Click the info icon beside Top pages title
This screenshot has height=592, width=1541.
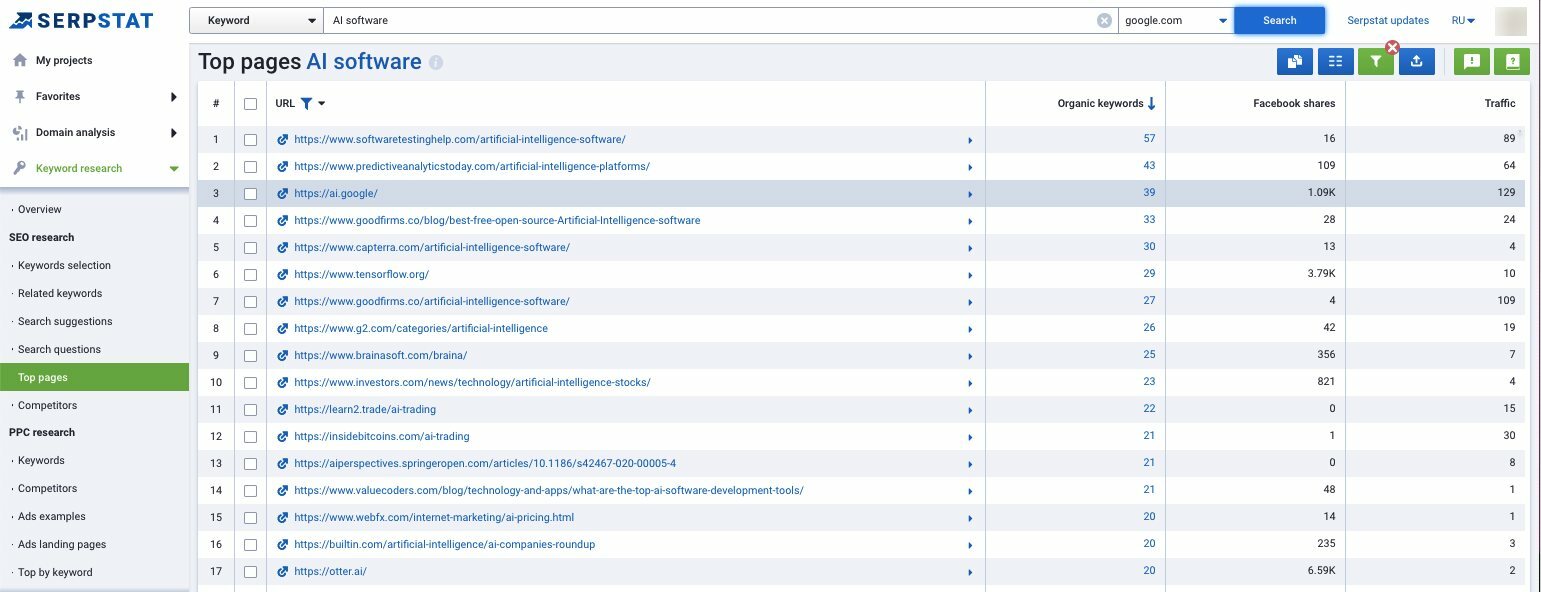pos(436,62)
